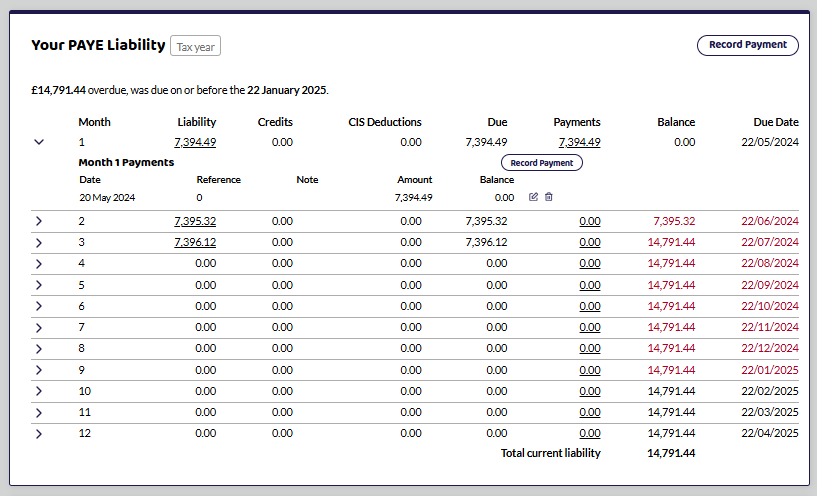Delete the 20 May 2024 payment entry
817x496 pixels.
tap(549, 197)
